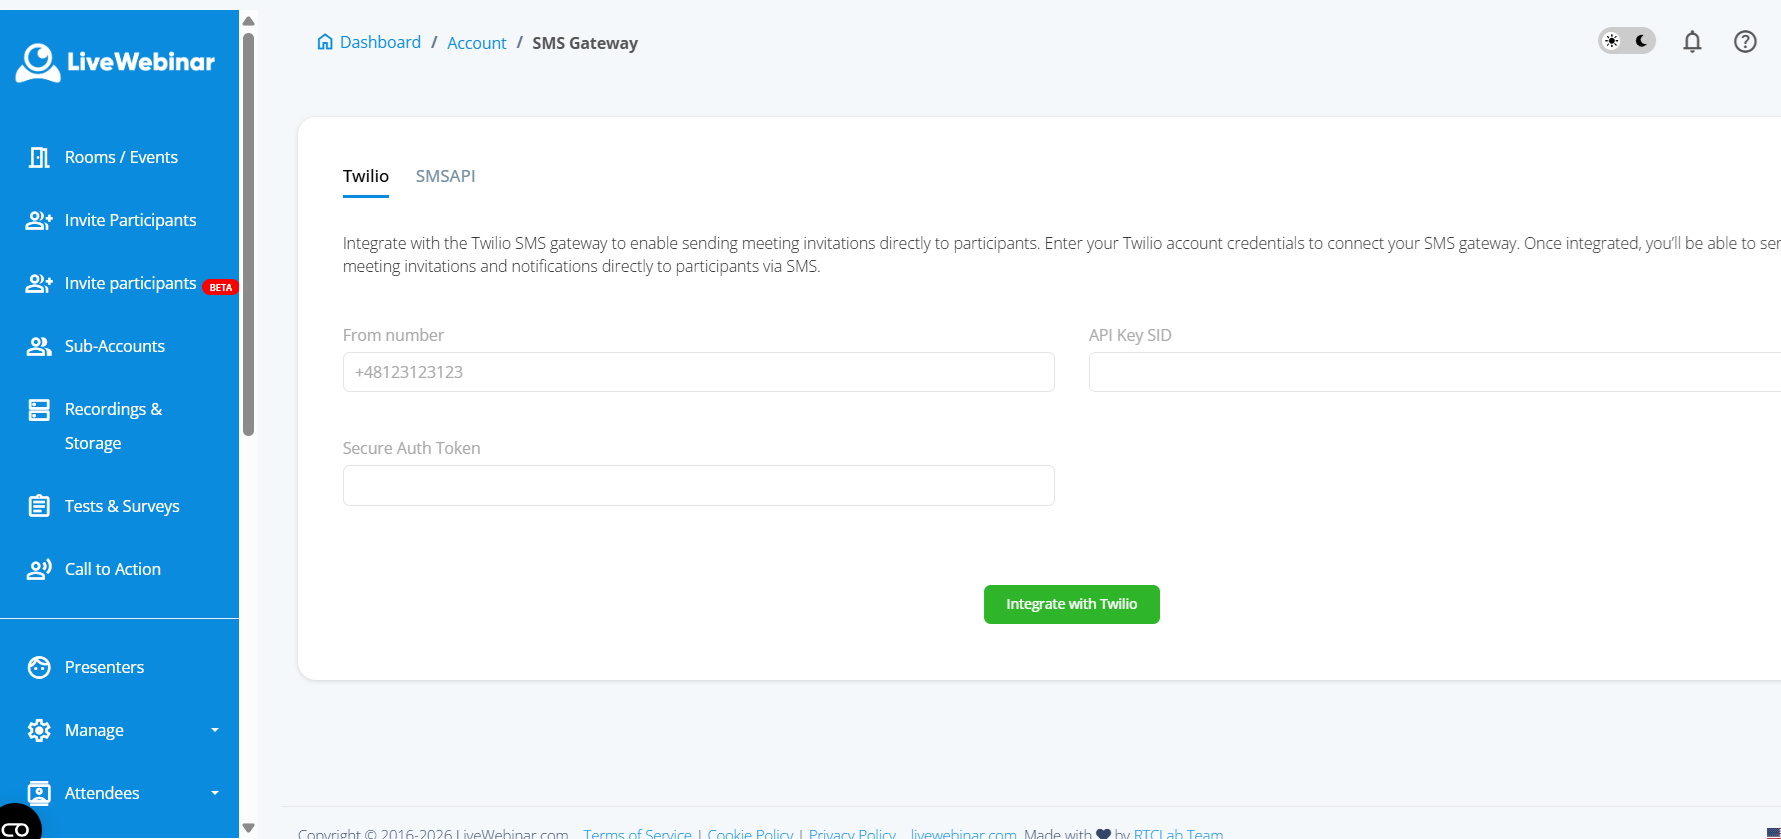Viewport: 1781px width, 839px height.
Task: Open the Account breadcrumb link
Action: [x=476, y=43]
